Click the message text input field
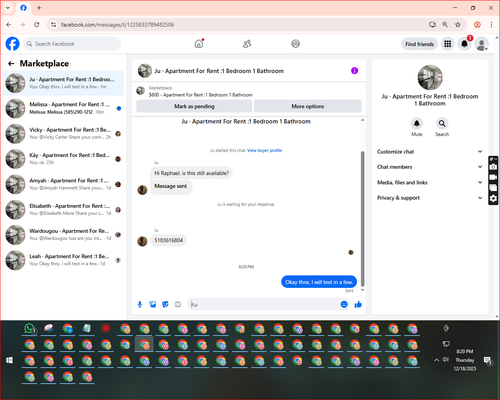The height and width of the screenshot is (400, 500). 263,304
